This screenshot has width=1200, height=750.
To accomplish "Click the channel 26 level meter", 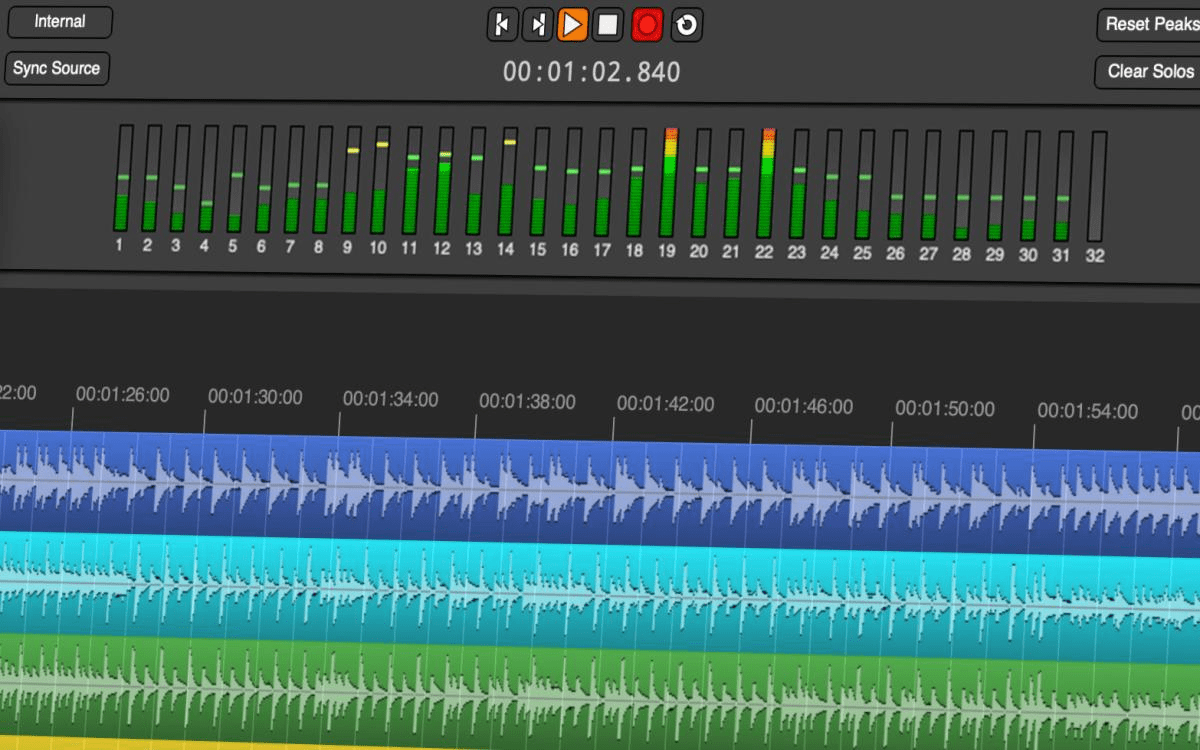I will click(x=897, y=185).
